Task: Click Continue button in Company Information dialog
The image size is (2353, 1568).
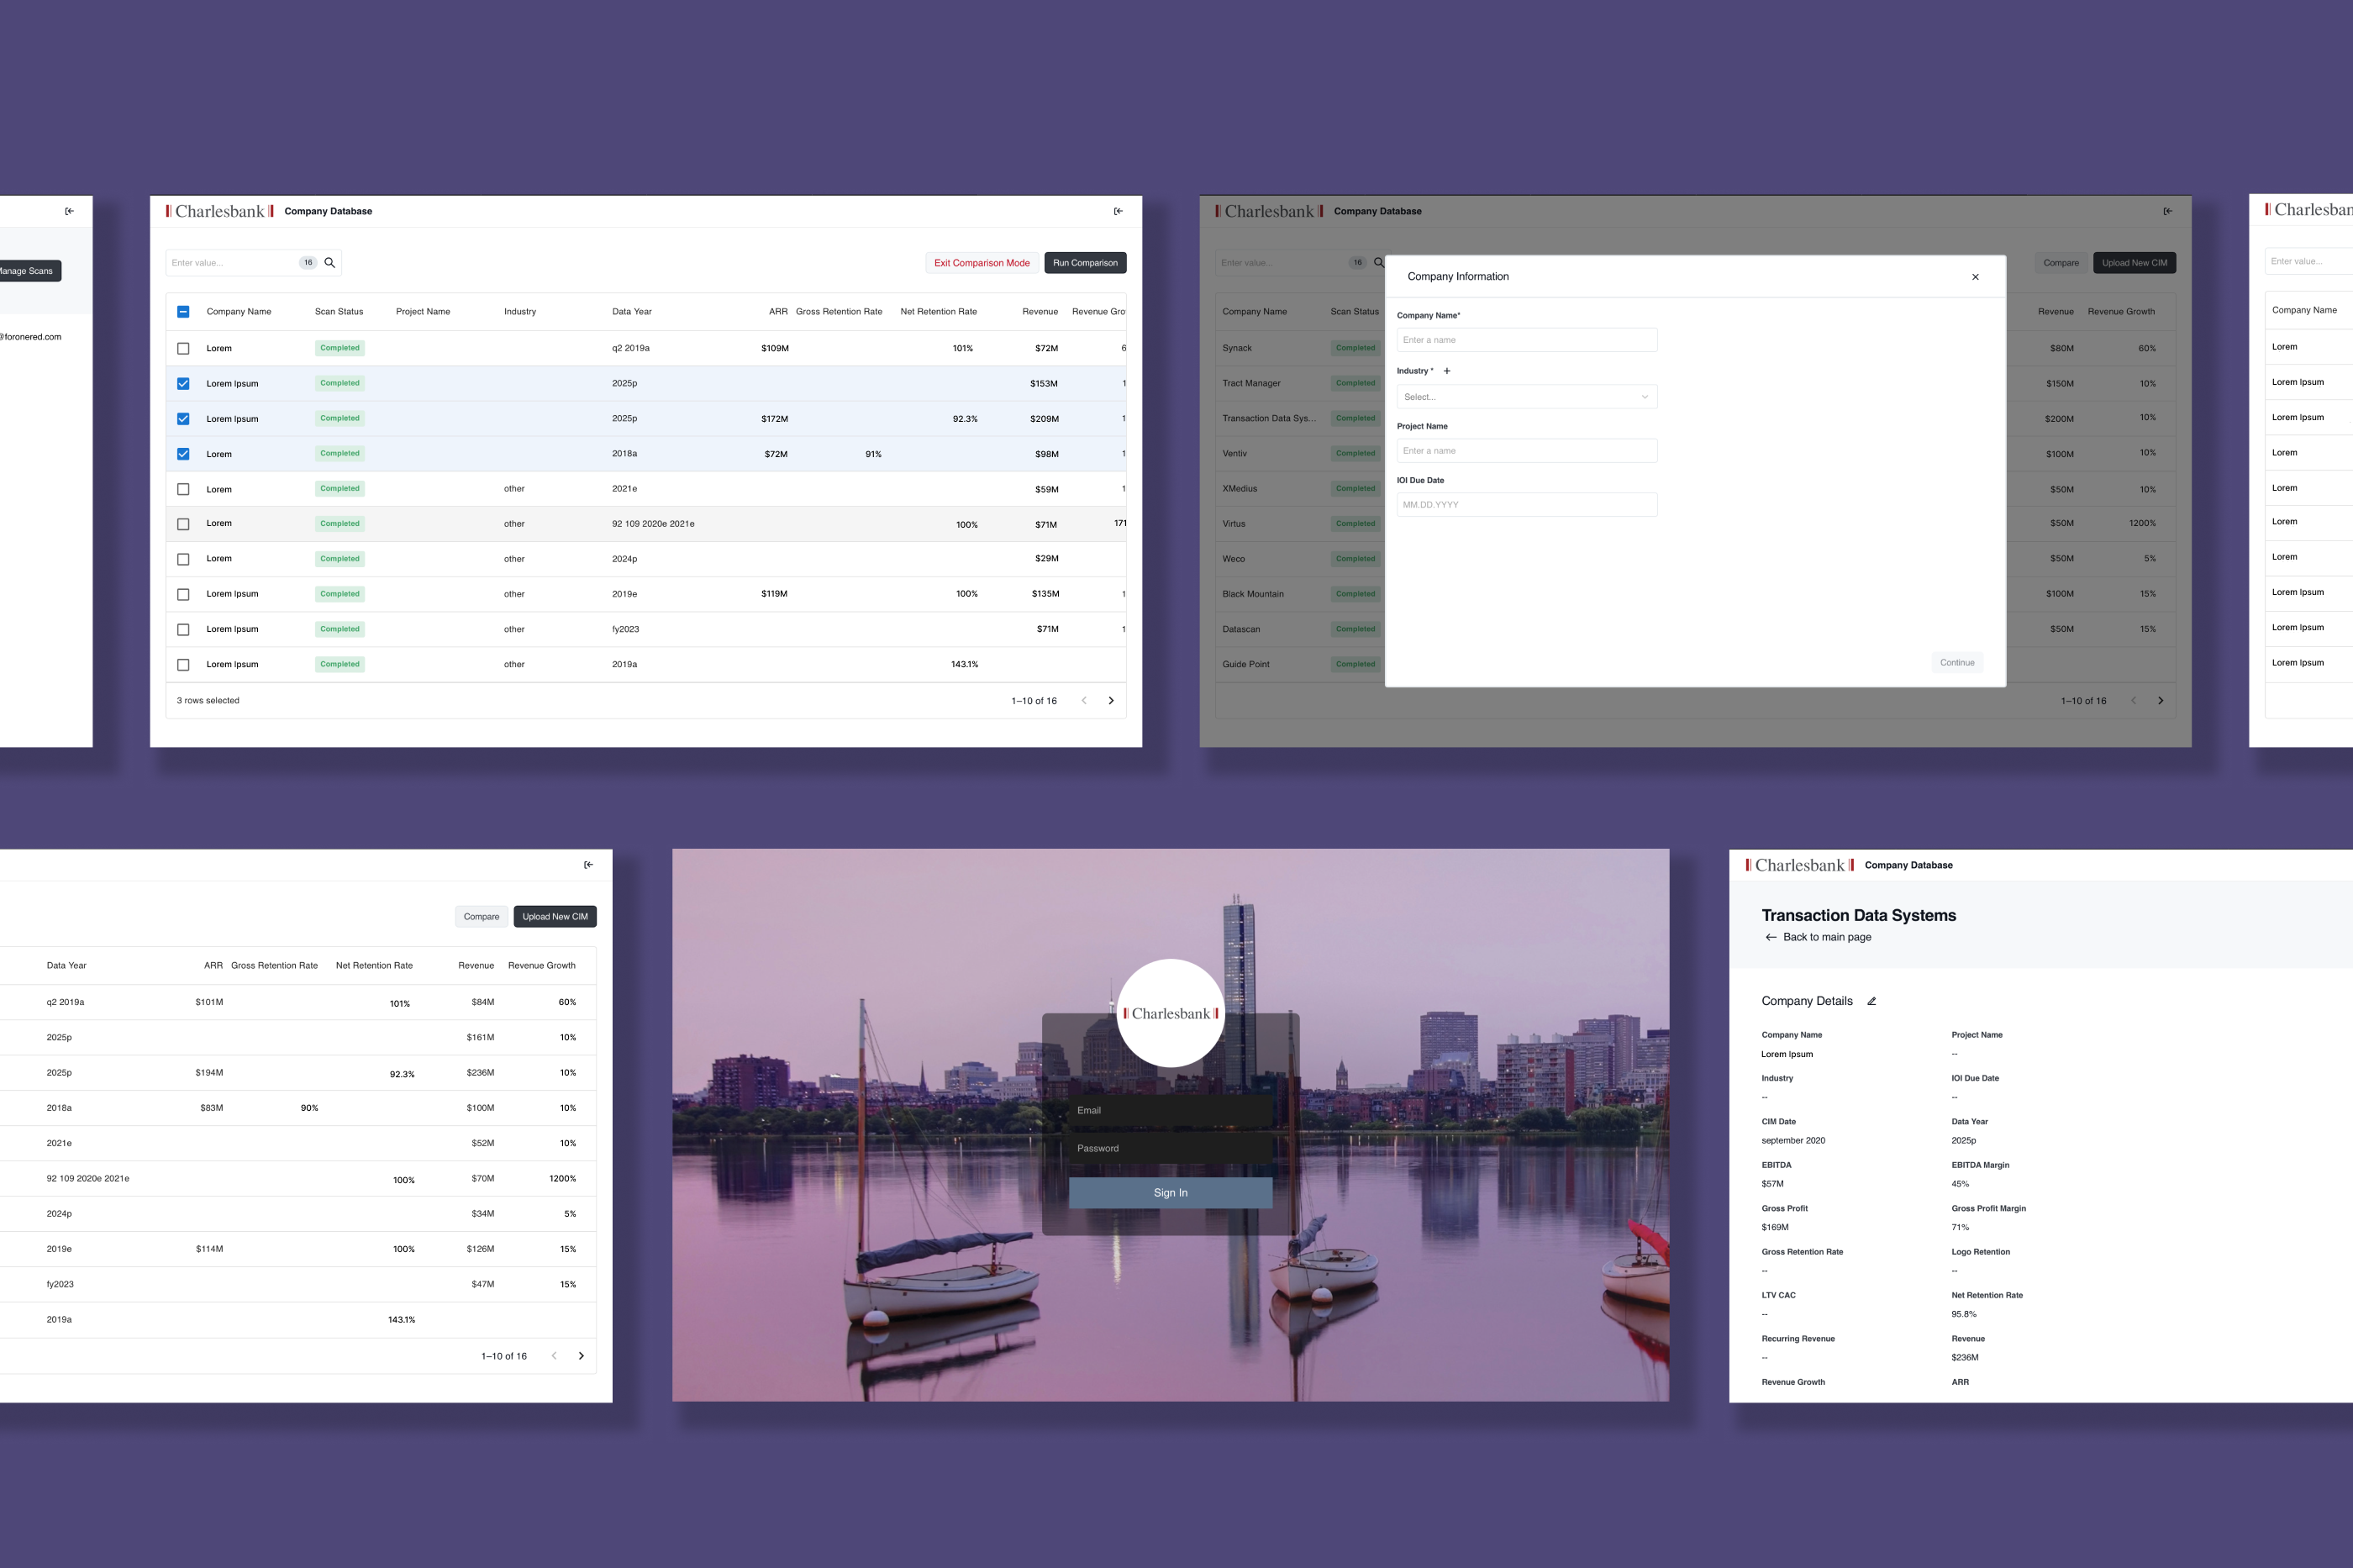Action: (1957, 662)
